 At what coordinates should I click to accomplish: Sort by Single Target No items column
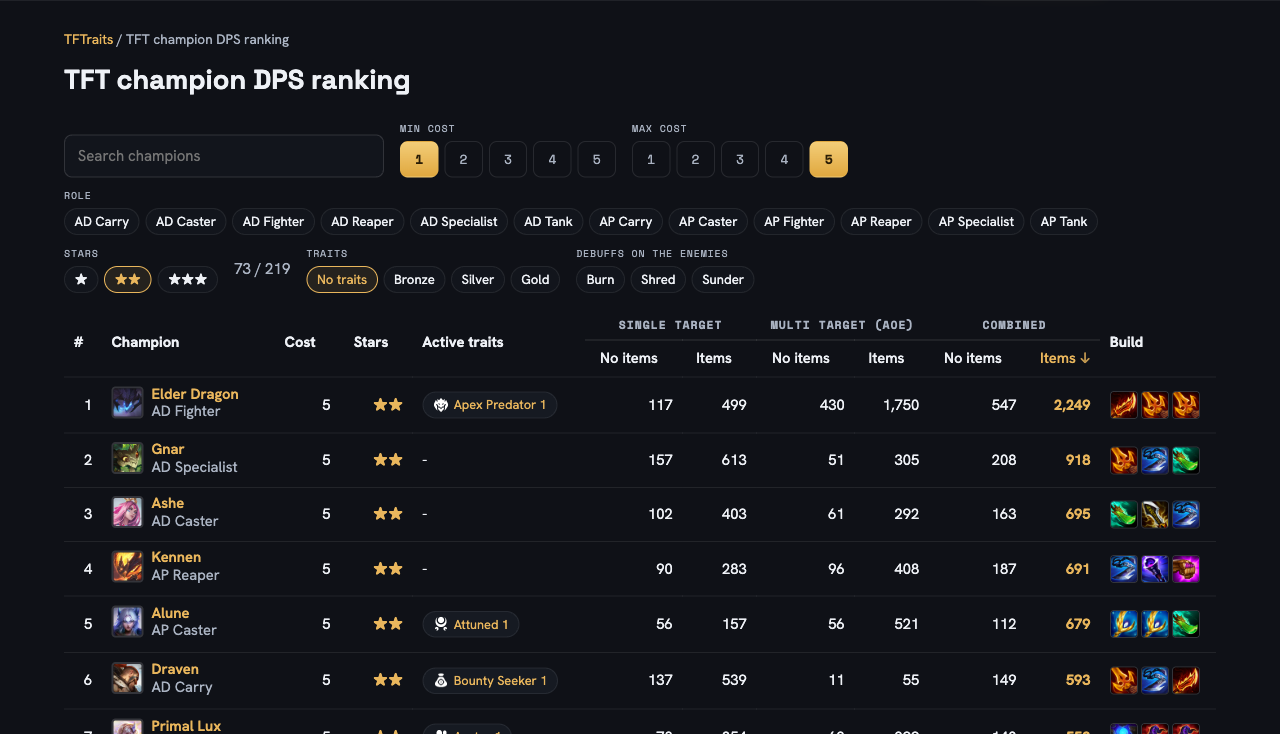coord(629,358)
